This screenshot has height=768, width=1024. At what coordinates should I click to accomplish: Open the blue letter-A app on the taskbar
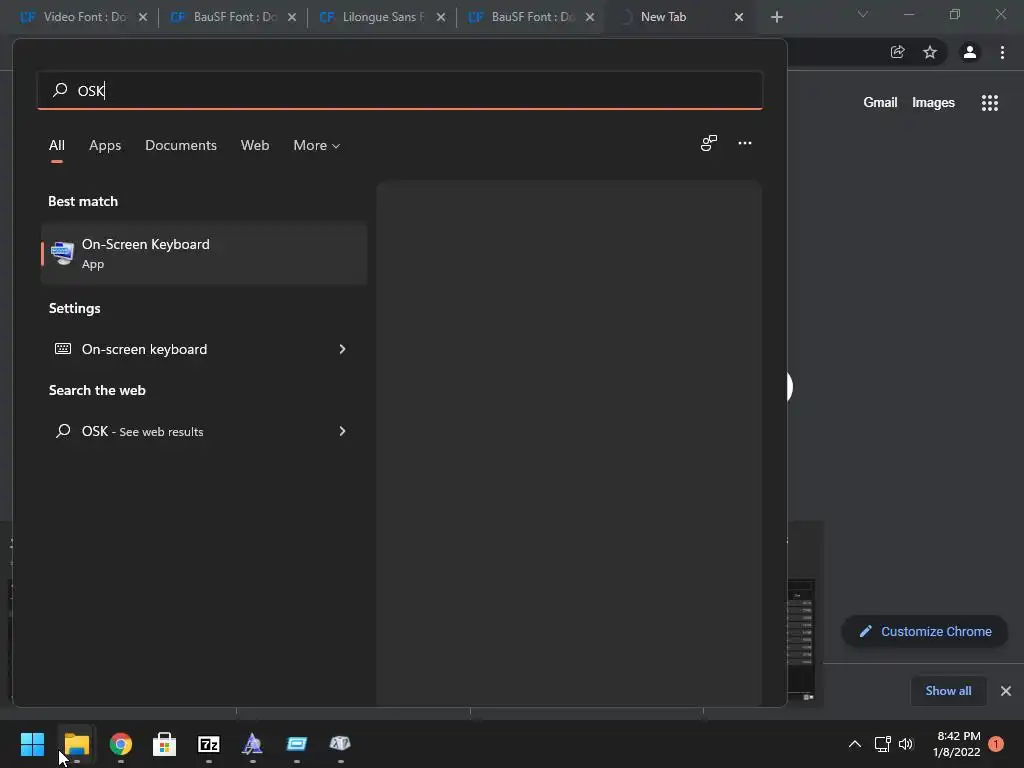coord(252,744)
